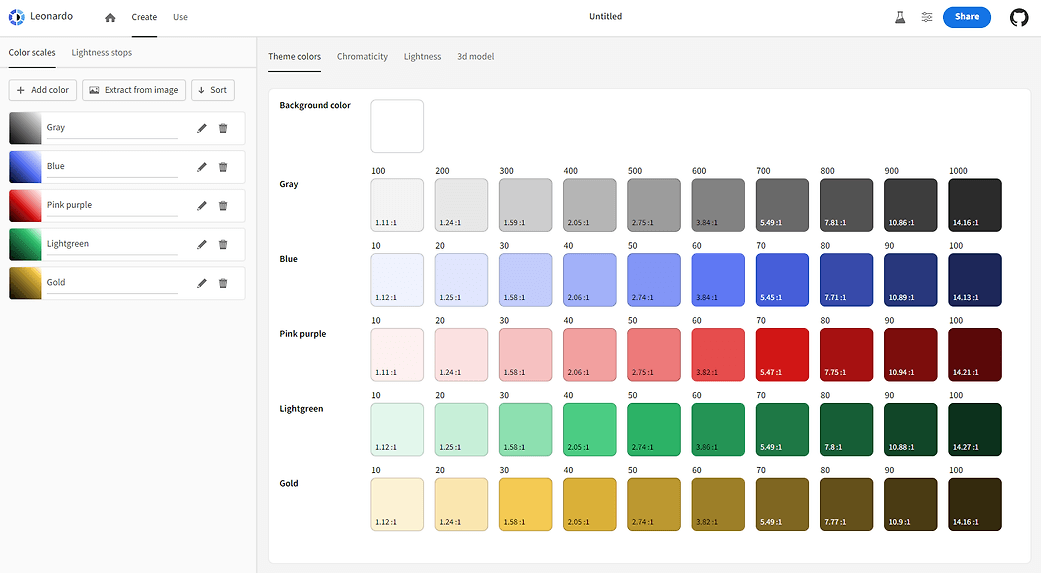
Task: Select the Gold 50 swatch
Action: (654, 505)
